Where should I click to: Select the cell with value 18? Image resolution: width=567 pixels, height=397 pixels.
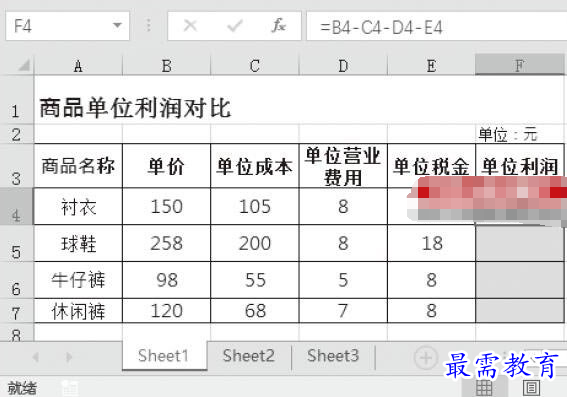431,243
